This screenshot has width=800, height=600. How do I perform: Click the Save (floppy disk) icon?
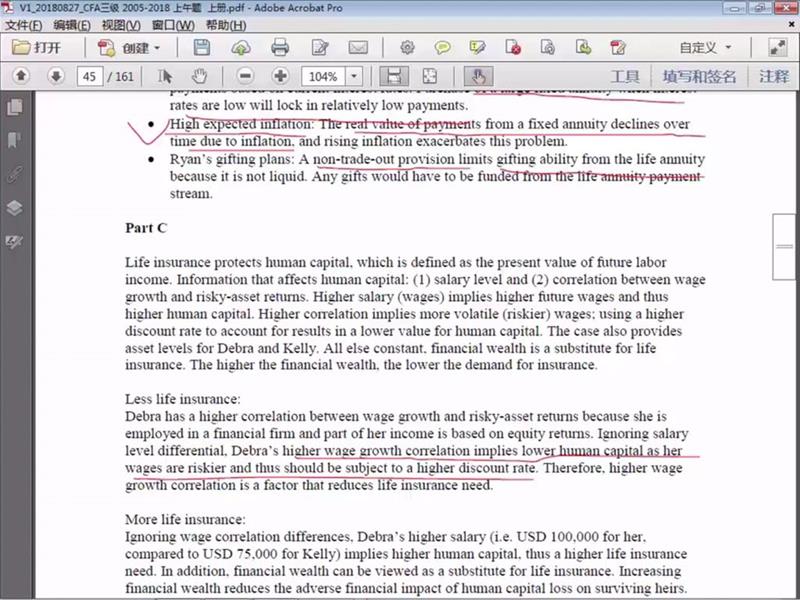coord(201,47)
